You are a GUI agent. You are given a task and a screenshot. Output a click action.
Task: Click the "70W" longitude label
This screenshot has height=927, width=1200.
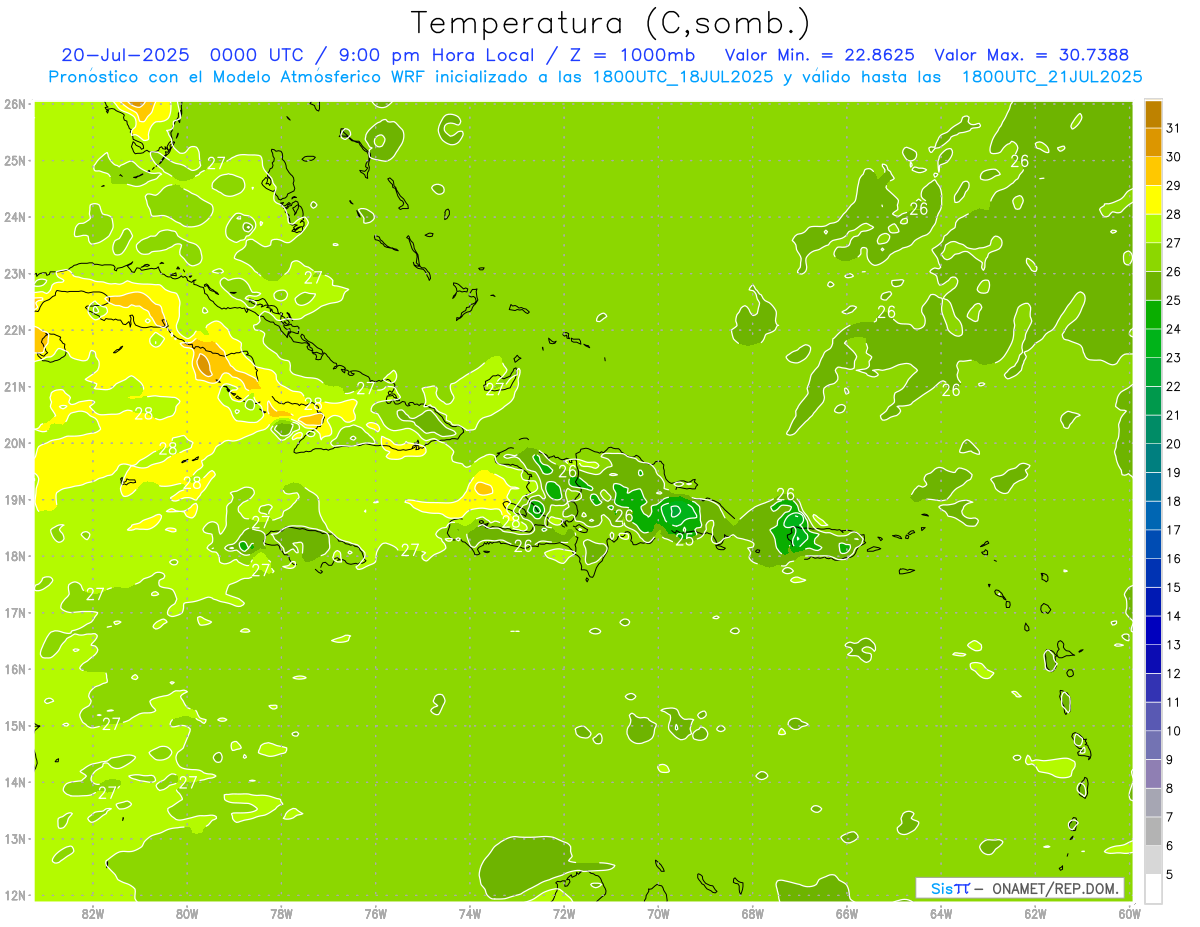658,914
